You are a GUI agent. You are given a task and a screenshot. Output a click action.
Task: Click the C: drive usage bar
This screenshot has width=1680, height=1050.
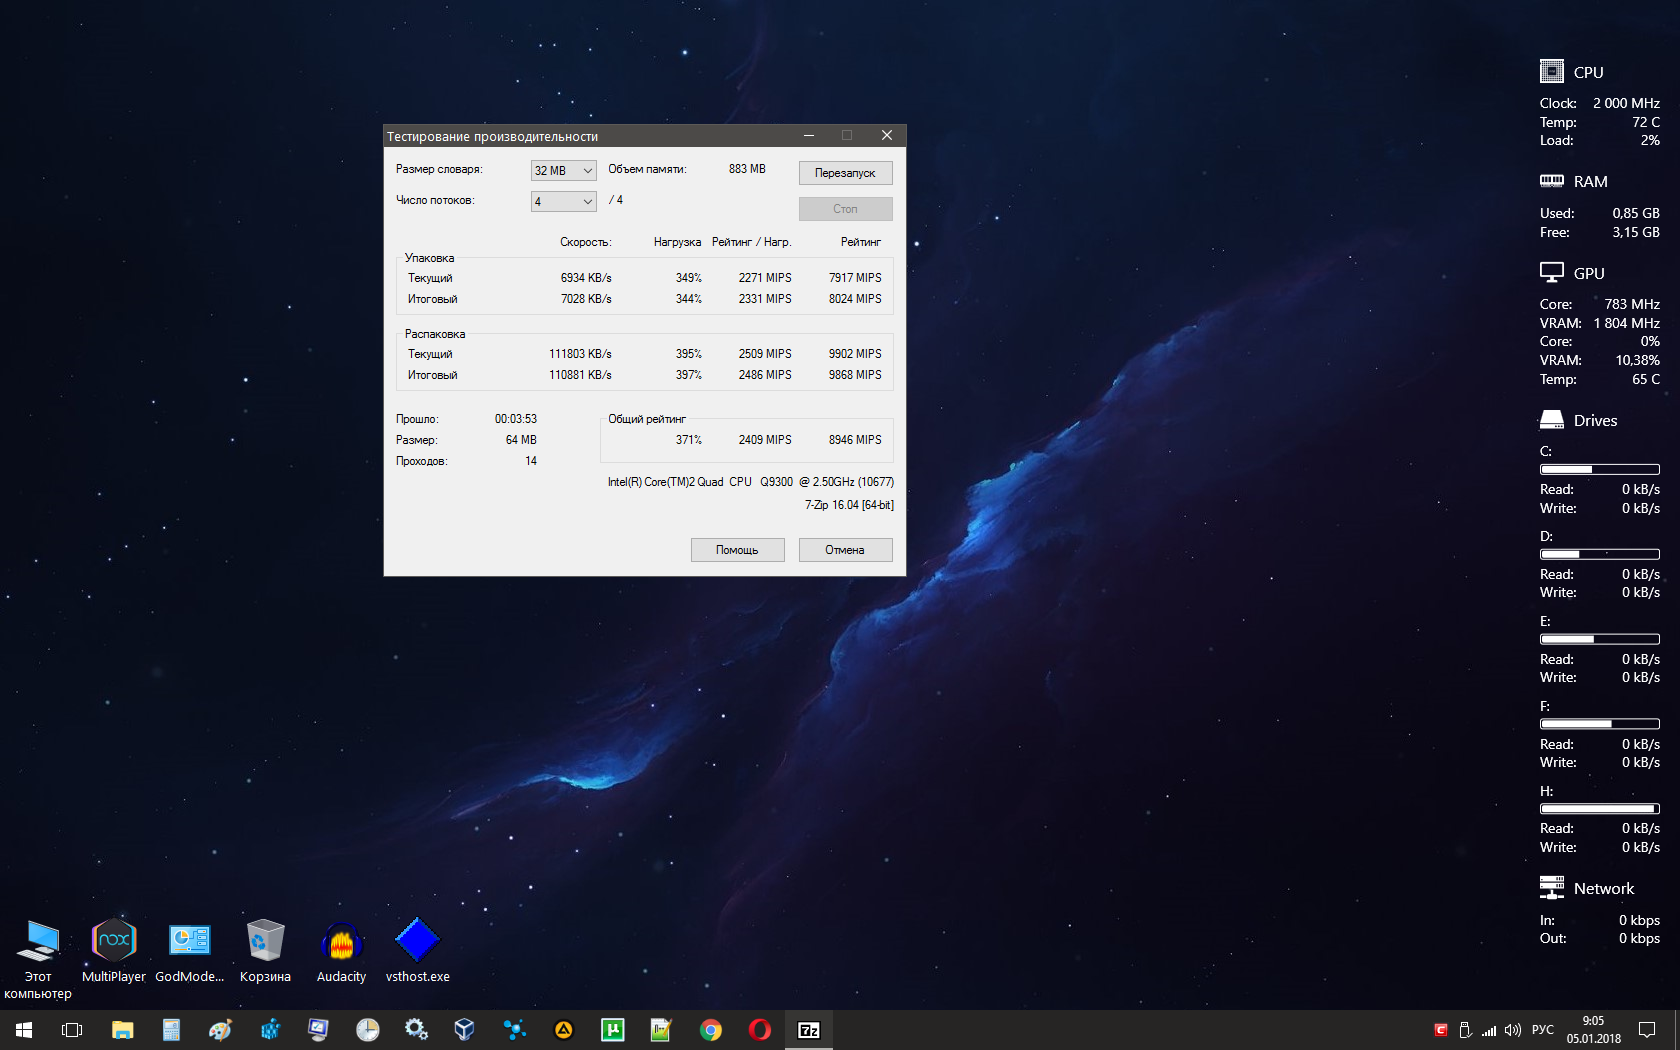pyautogui.click(x=1600, y=469)
